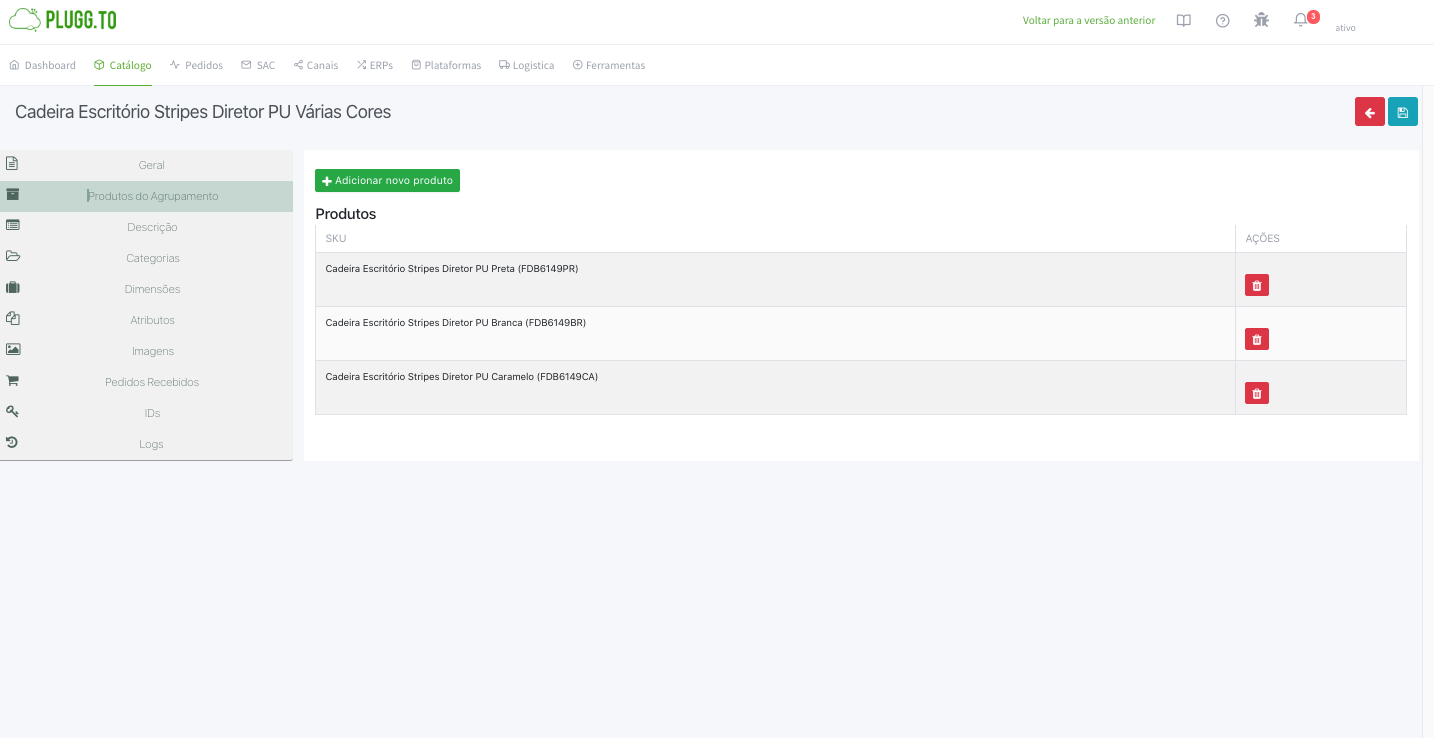Open Pedidos Recebidos via the cart icon
1434x738 pixels.
tap(152, 382)
